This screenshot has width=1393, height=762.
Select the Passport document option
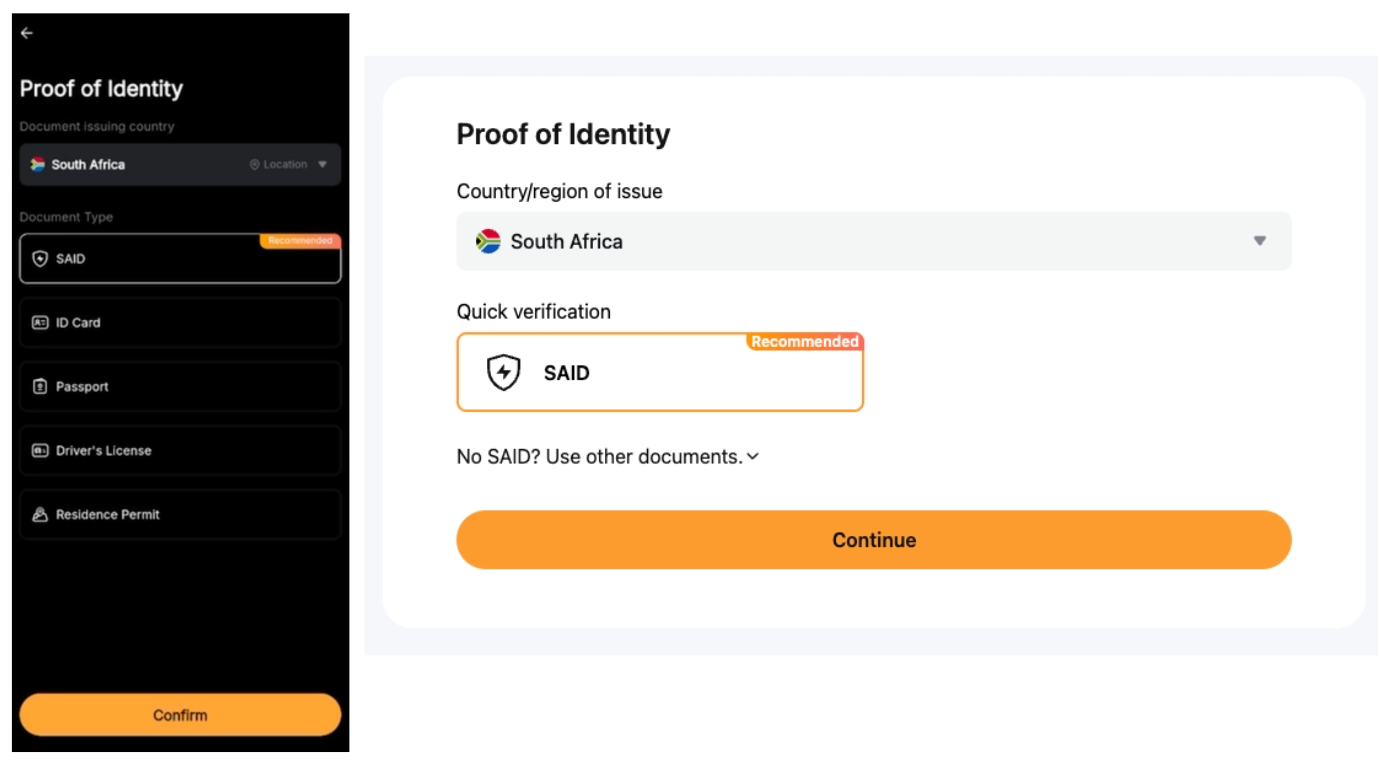pyautogui.click(x=180, y=387)
